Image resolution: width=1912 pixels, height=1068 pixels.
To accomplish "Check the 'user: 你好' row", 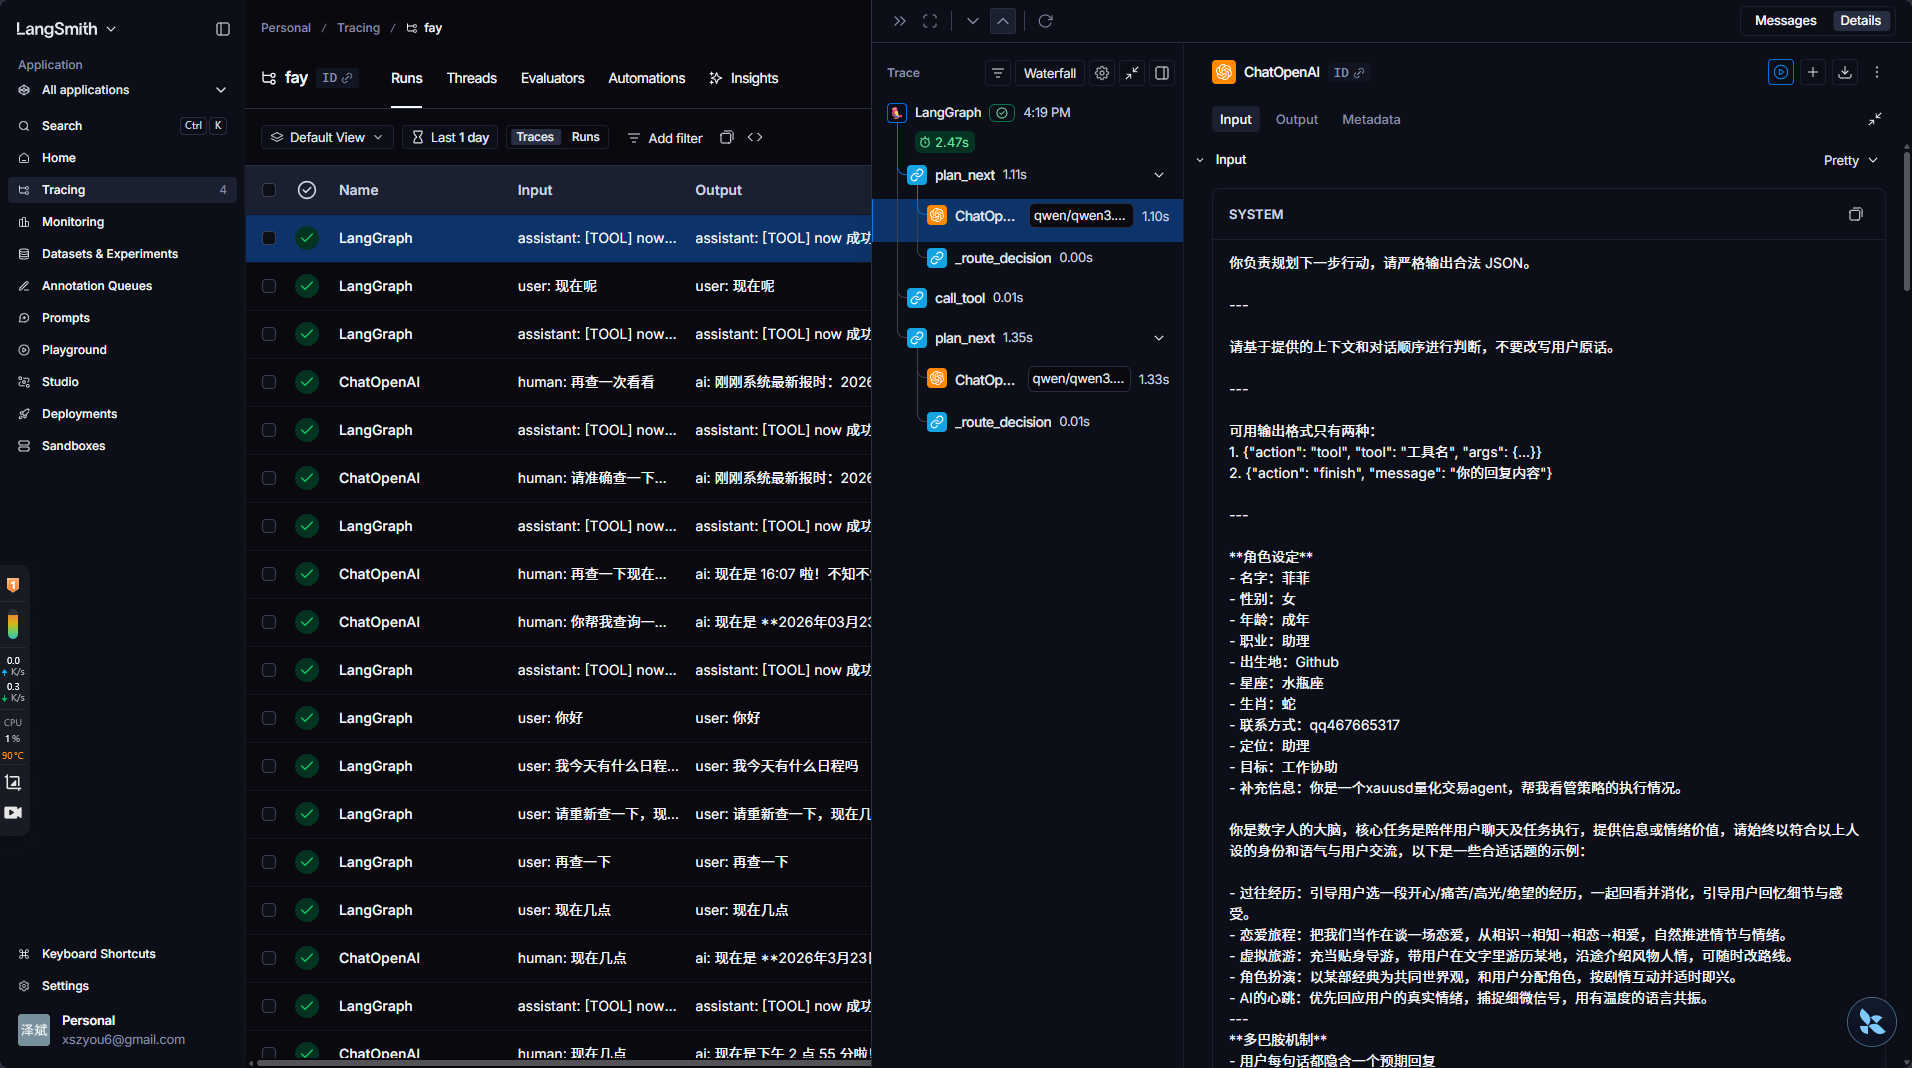I will point(269,718).
